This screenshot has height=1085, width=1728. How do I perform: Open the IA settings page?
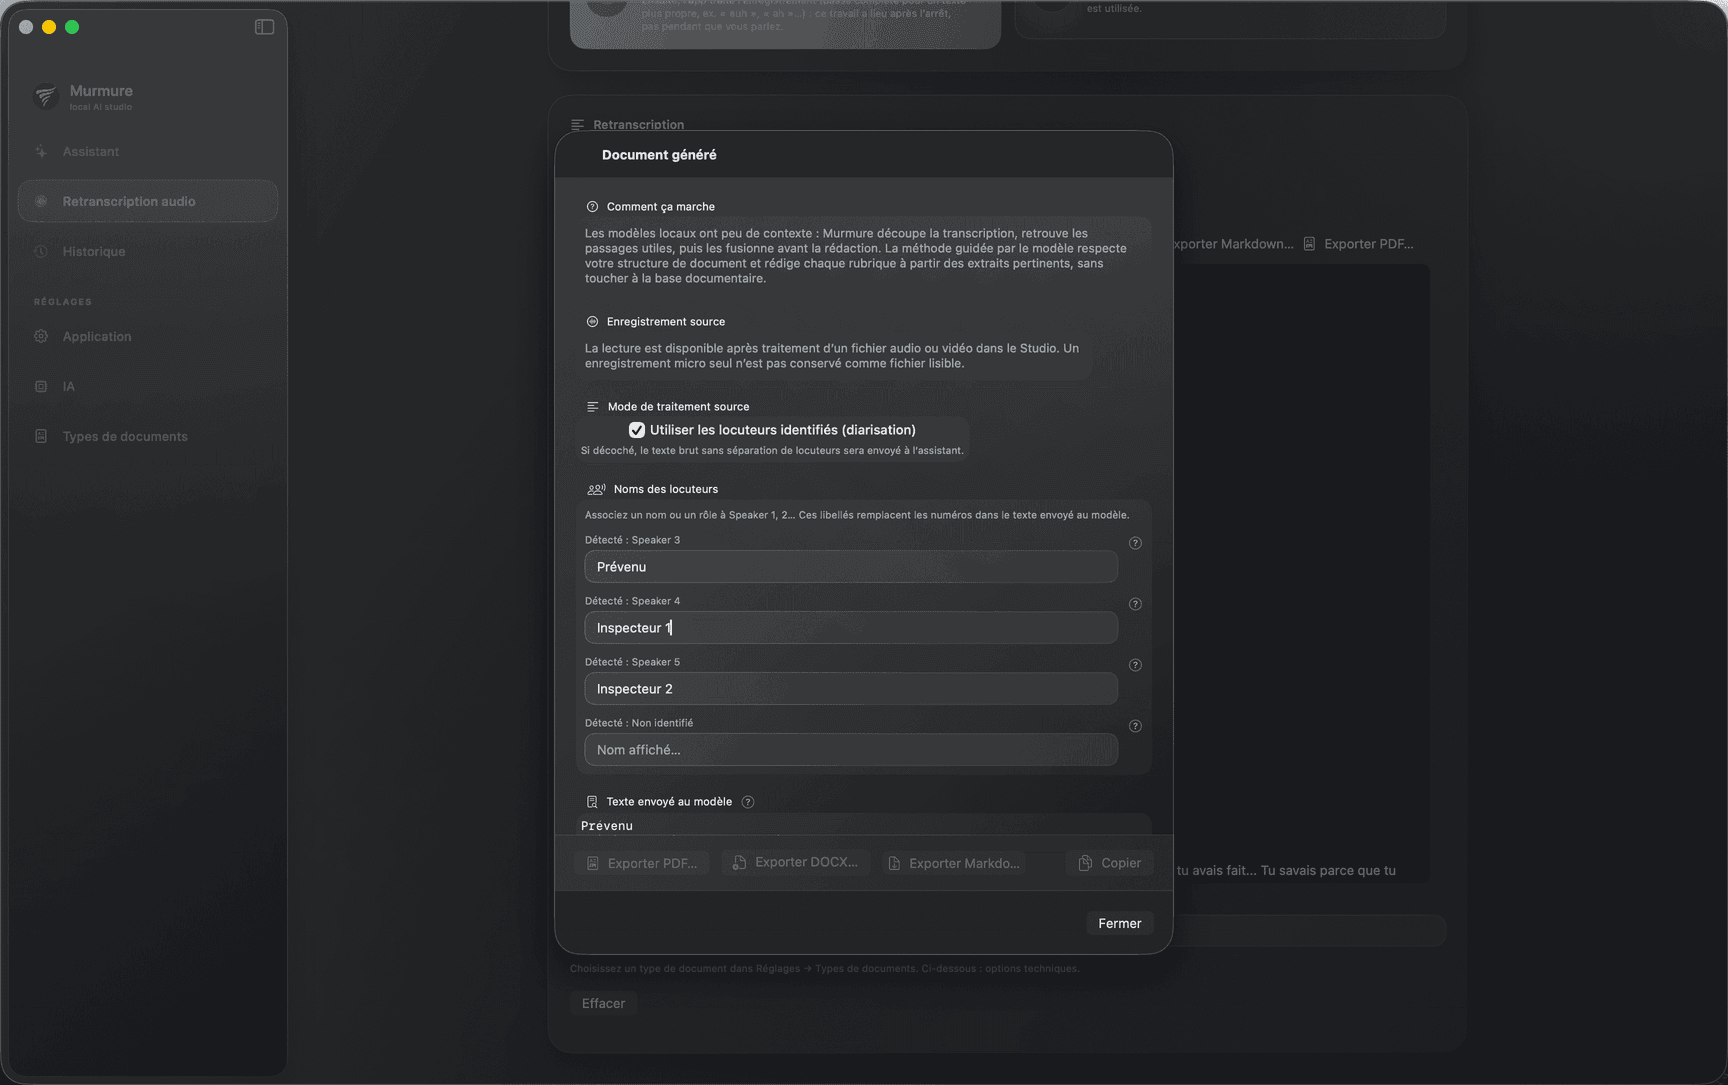(148, 387)
